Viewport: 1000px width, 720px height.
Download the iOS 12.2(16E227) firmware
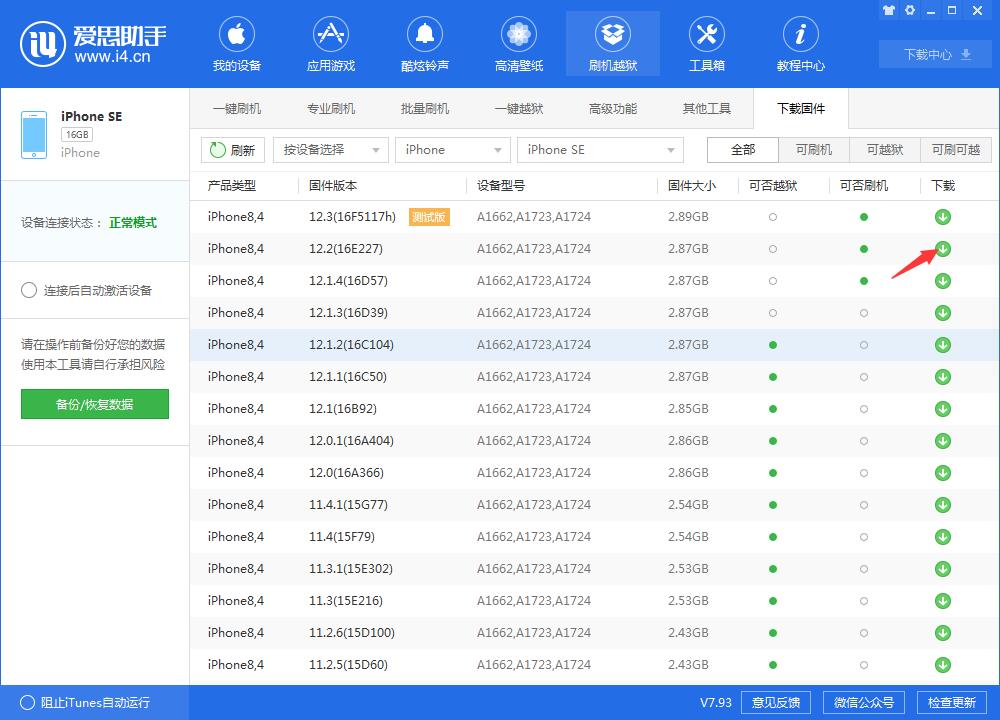pyautogui.click(x=942, y=248)
